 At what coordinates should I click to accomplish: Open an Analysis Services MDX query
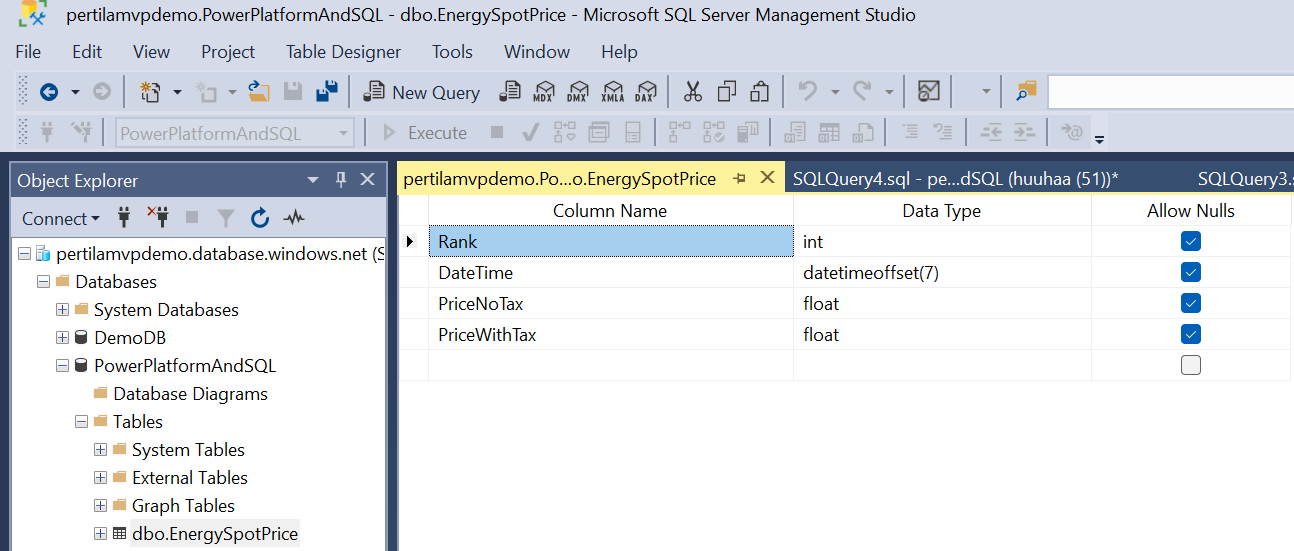[543, 92]
